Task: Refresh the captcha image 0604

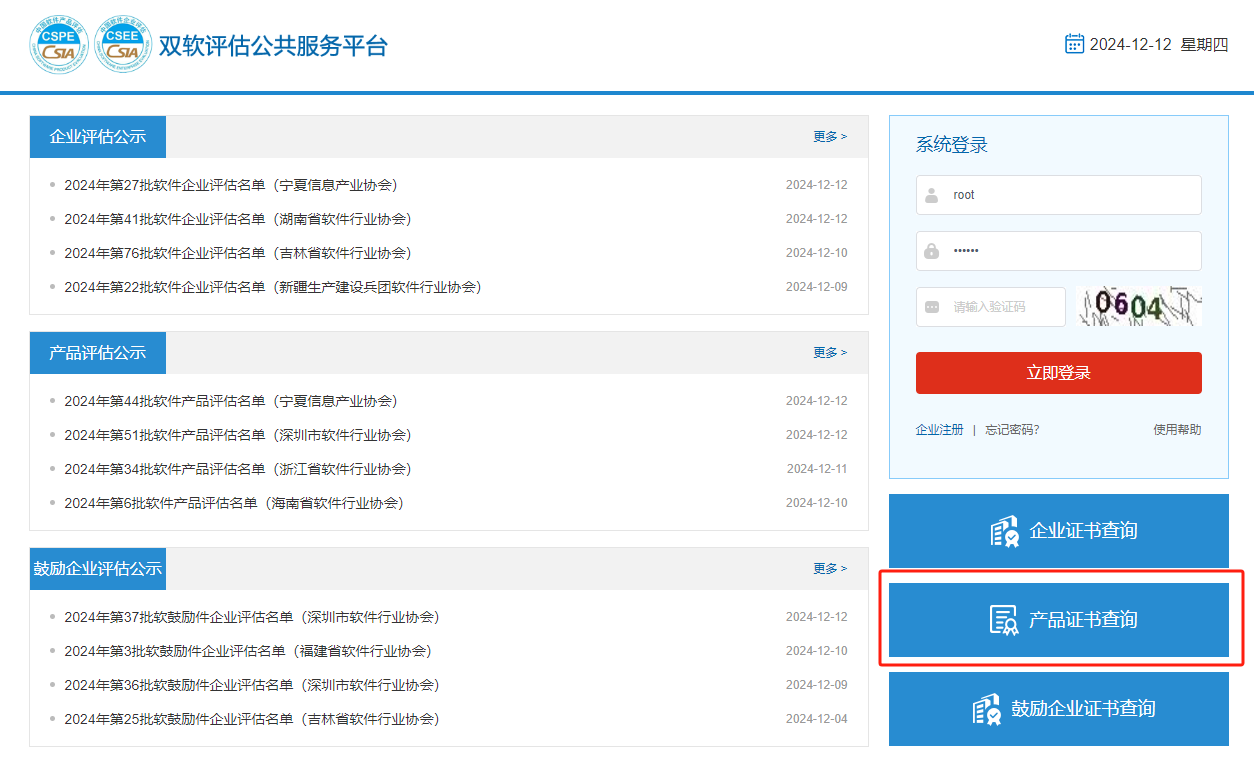Action: [1139, 307]
